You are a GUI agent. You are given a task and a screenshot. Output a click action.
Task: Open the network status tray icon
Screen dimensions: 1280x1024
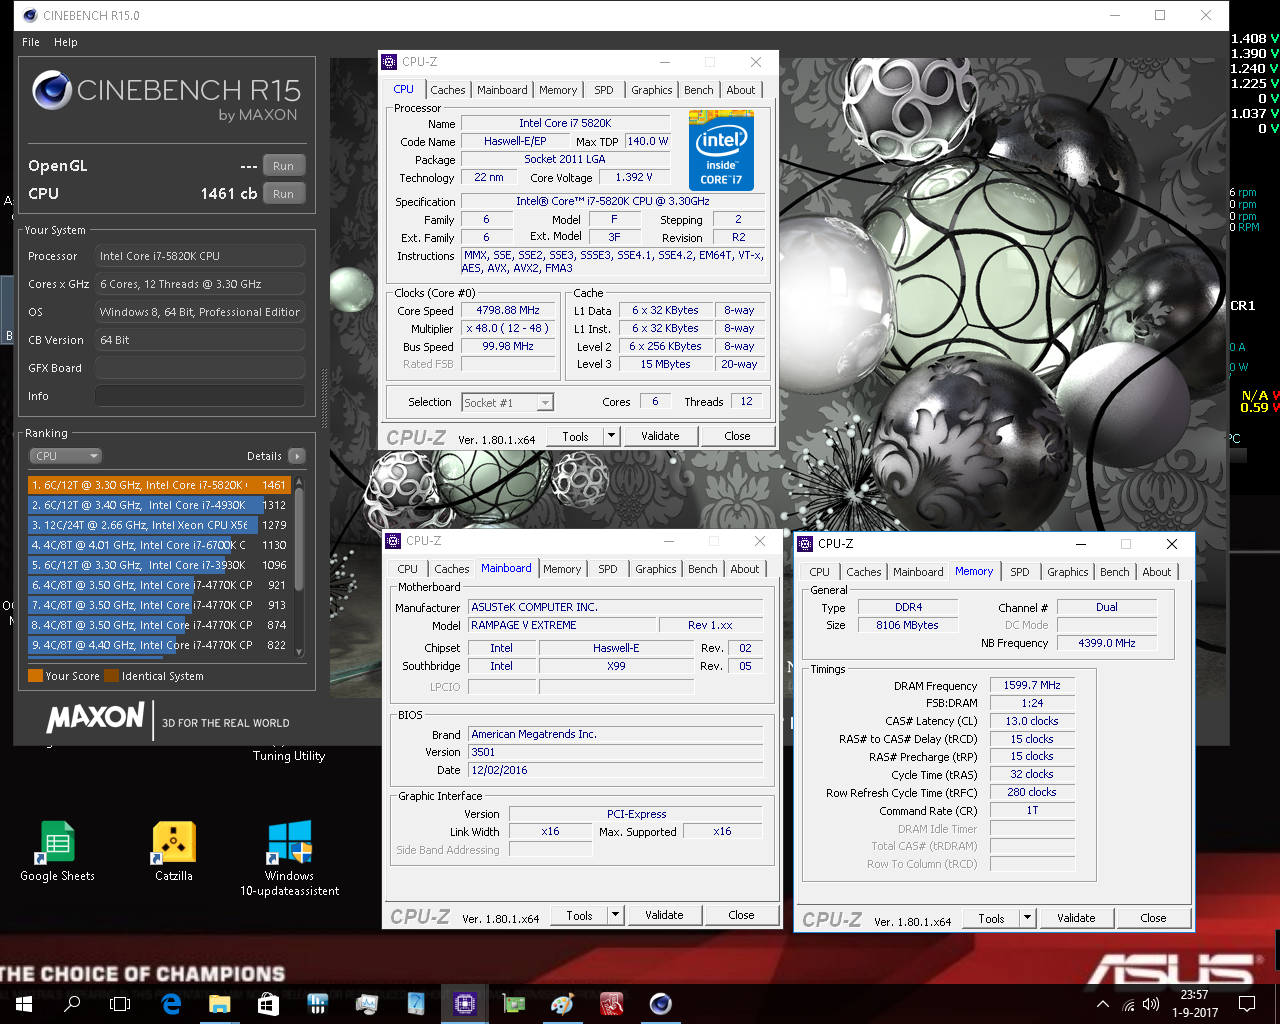pos(1128,1004)
